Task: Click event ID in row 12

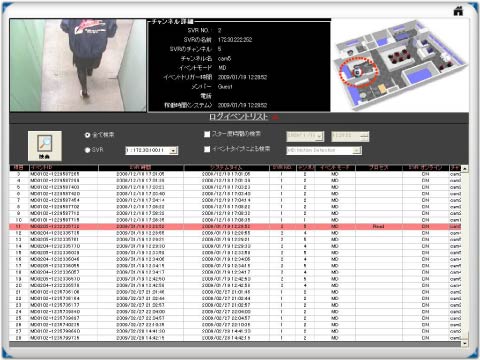Action: (x=55, y=233)
